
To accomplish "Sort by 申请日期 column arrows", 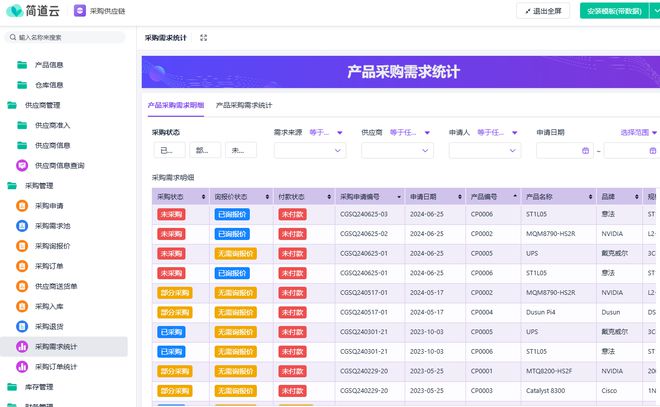I will tap(460, 197).
